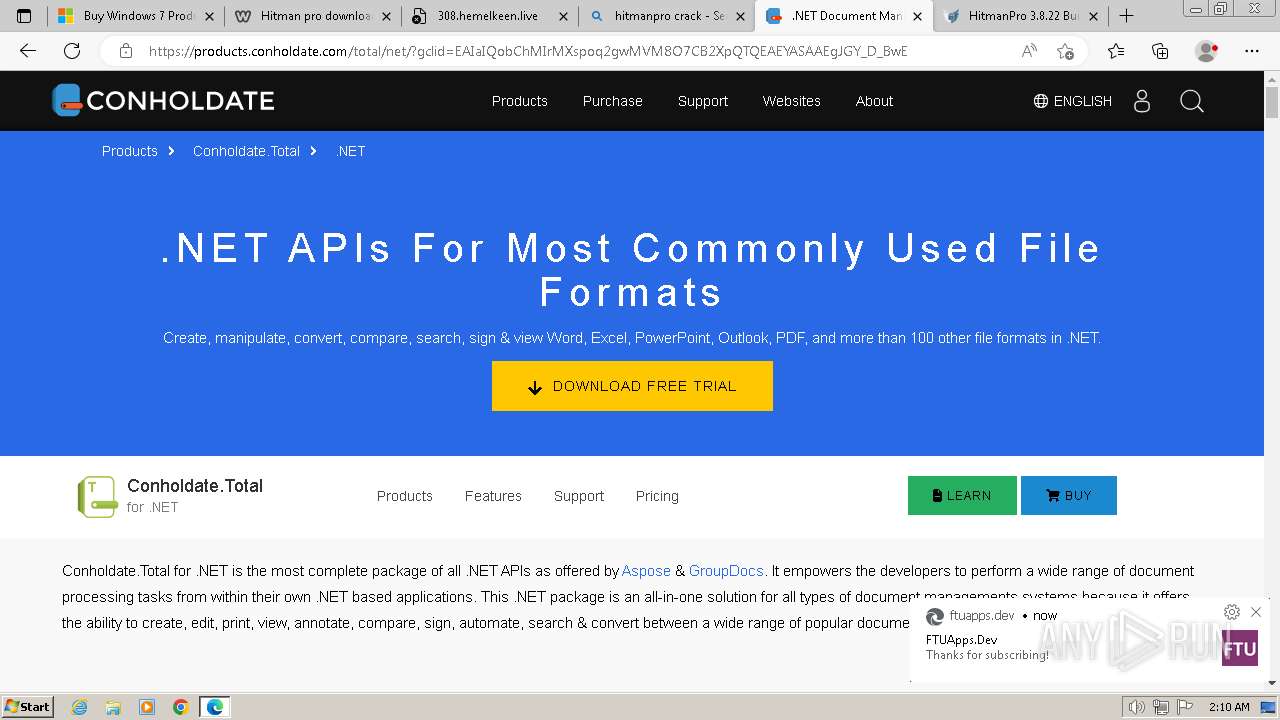Image resolution: width=1280 pixels, height=720 pixels.
Task: Open the site search magnifier icon
Action: (1191, 101)
